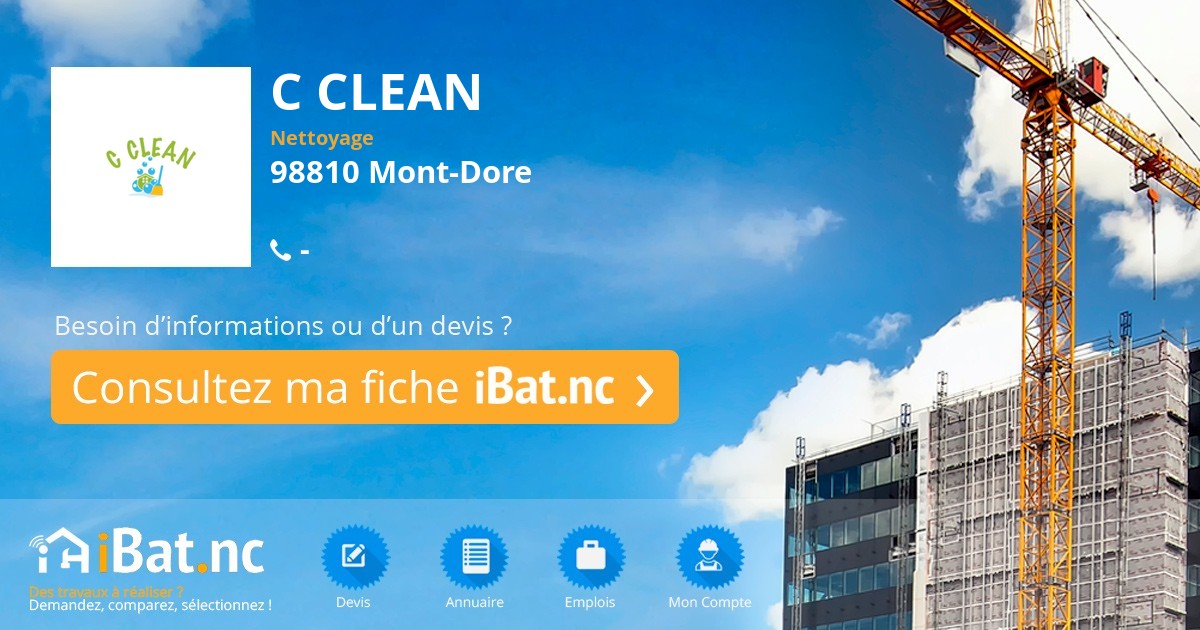Click the Annuaire label text

click(475, 603)
